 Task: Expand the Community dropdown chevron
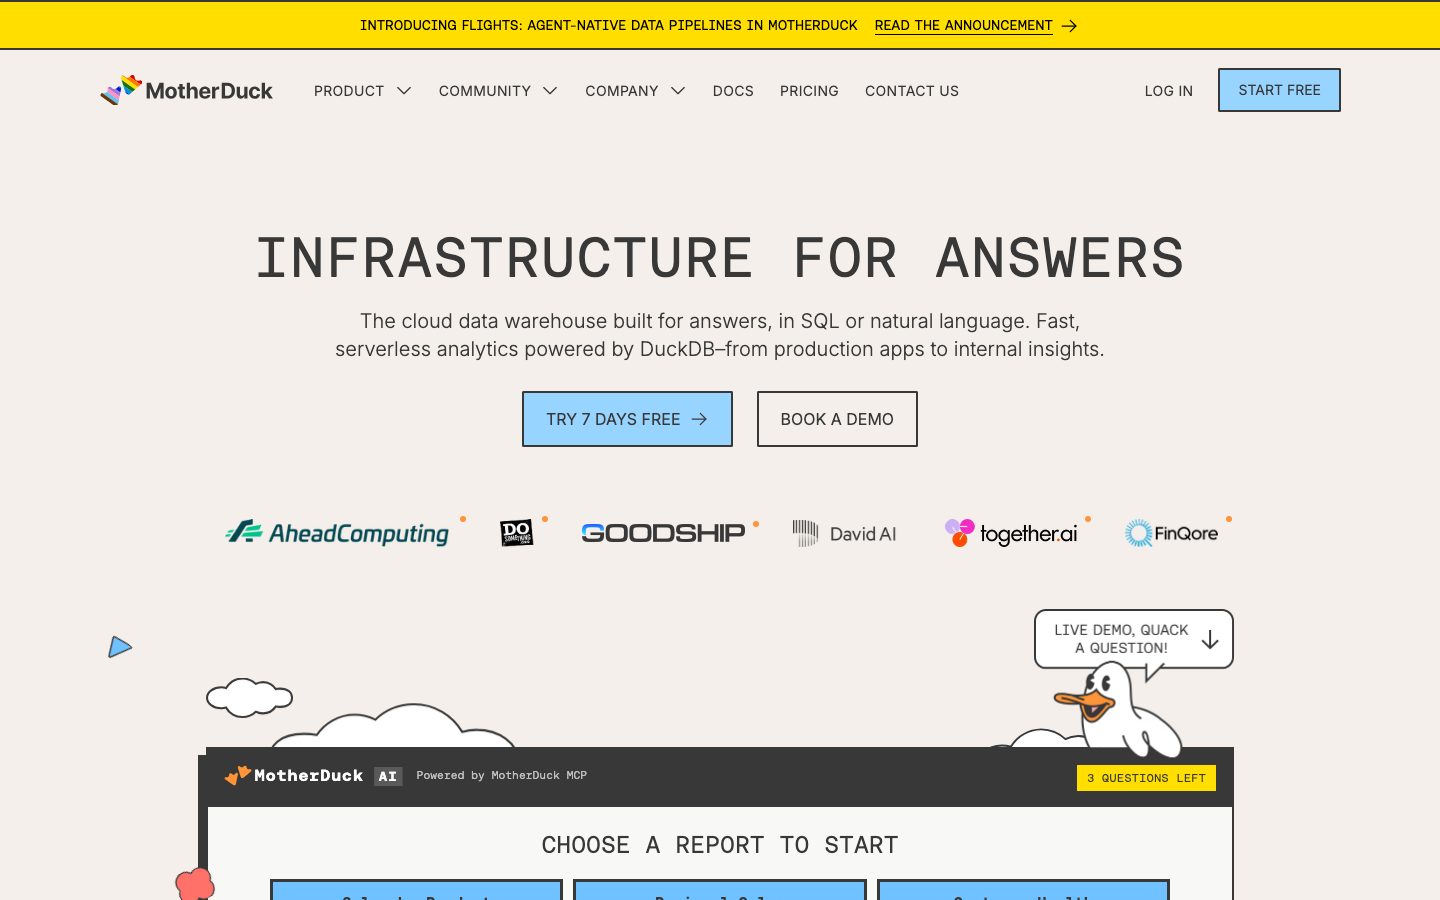point(550,91)
